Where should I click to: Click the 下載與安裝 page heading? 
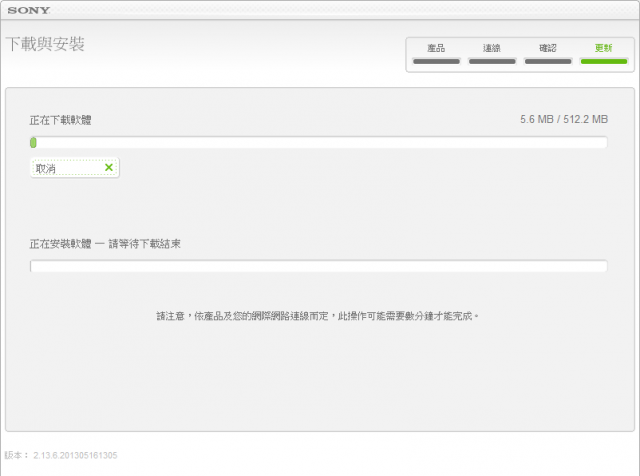pyautogui.click(x=45, y=44)
